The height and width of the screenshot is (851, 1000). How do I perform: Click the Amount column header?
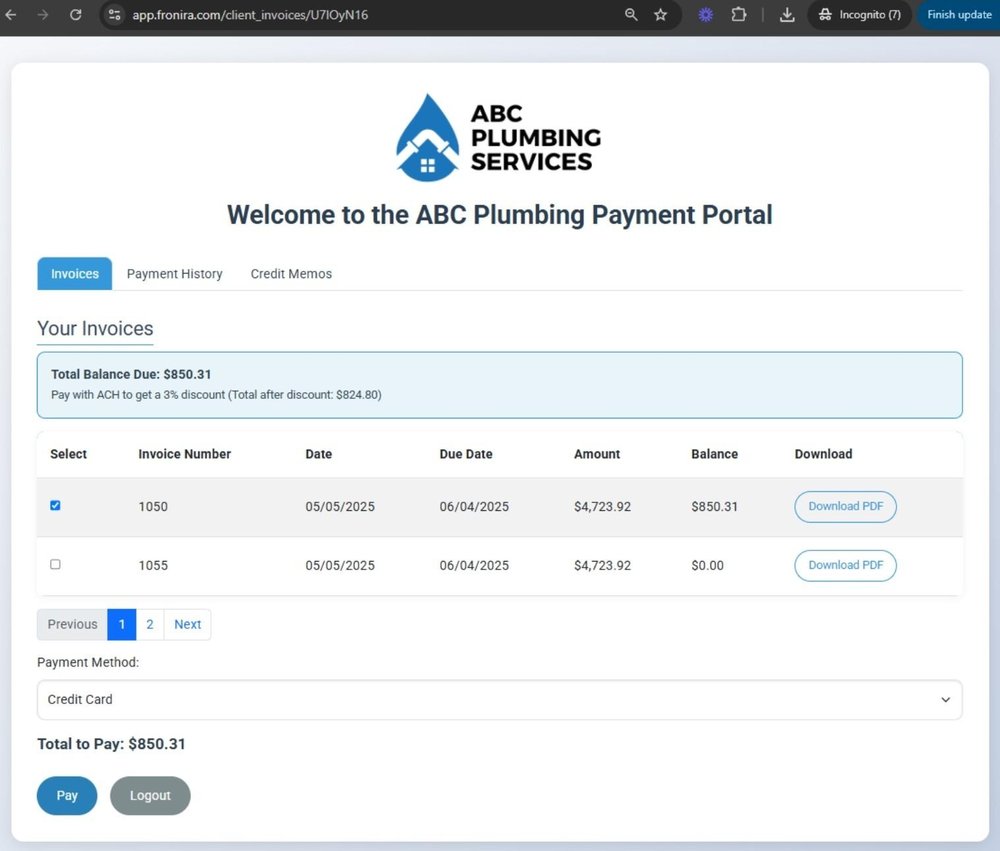point(597,454)
